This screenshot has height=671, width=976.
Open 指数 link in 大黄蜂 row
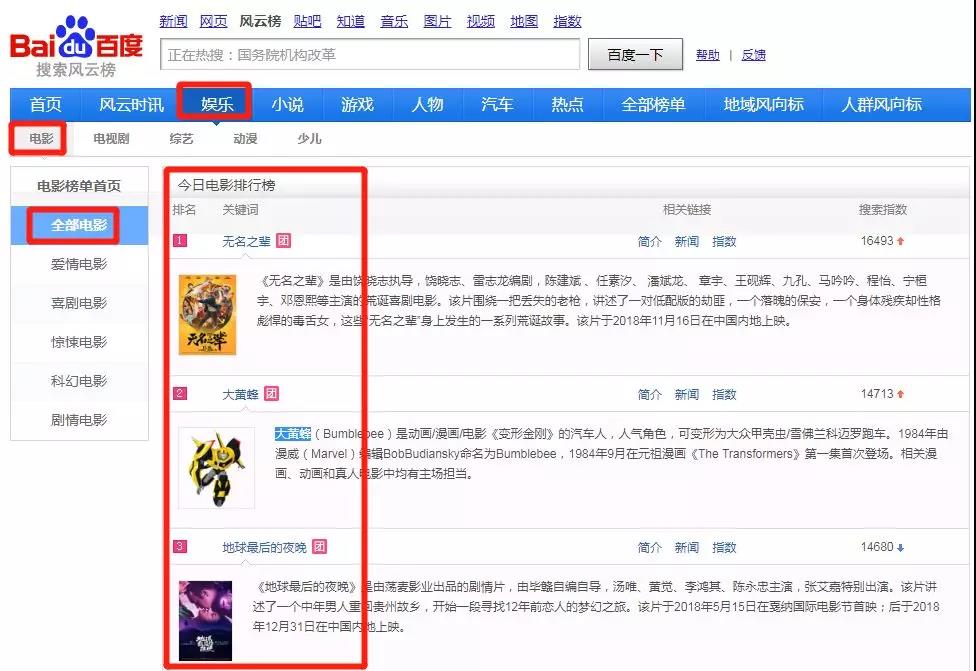pos(724,394)
